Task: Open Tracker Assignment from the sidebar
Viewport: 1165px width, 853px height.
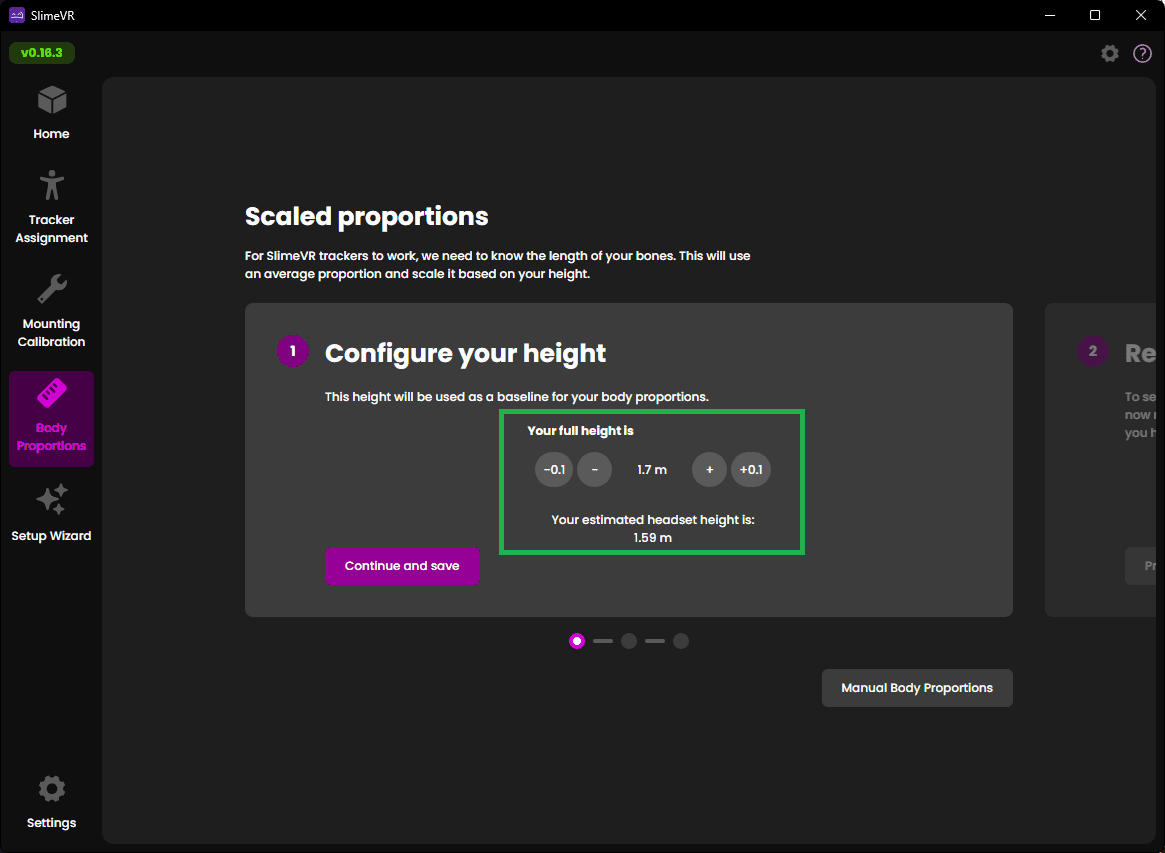Action: click(51, 186)
